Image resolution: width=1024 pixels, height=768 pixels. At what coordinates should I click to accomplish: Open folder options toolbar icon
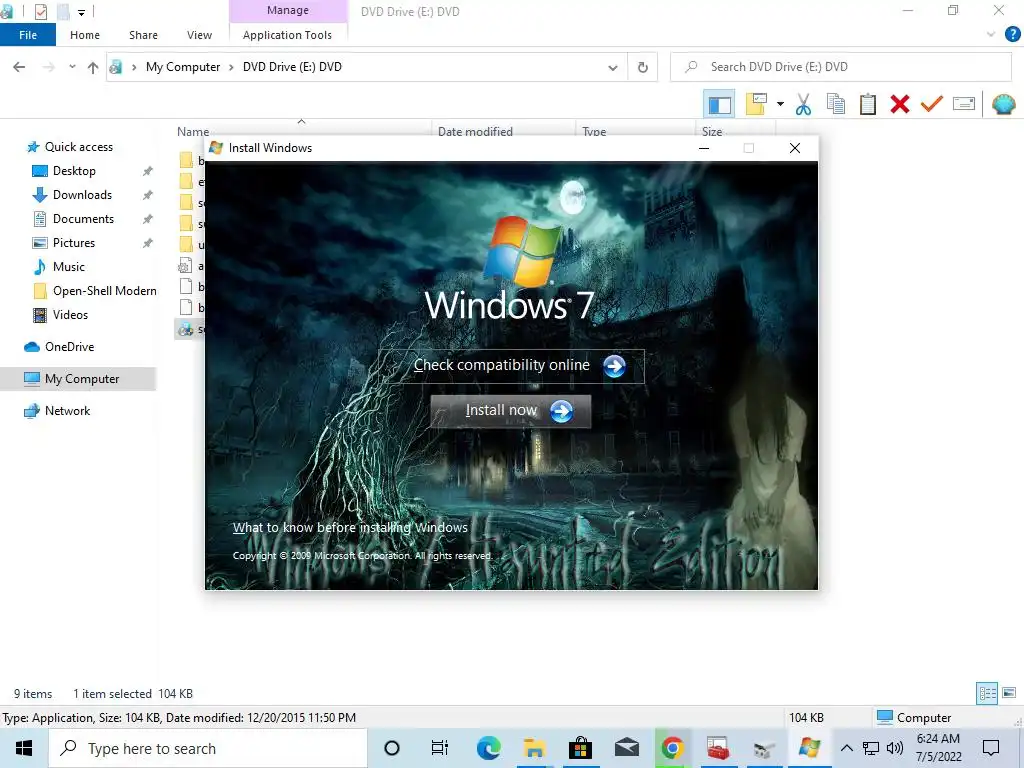pyautogui.click(x=756, y=104)
